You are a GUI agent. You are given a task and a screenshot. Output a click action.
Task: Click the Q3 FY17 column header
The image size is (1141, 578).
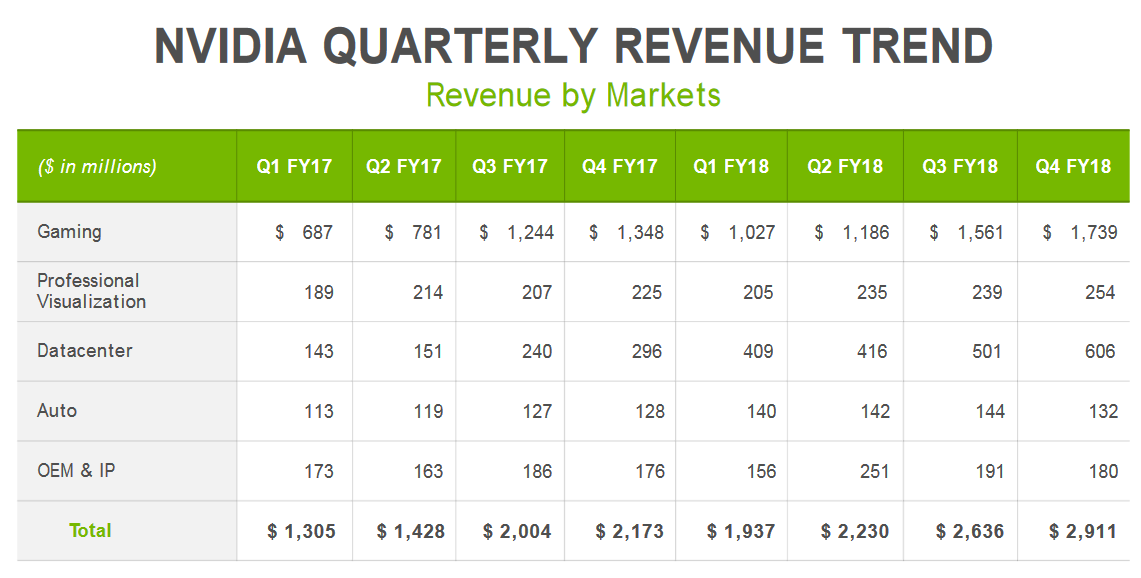pos(510,167)
